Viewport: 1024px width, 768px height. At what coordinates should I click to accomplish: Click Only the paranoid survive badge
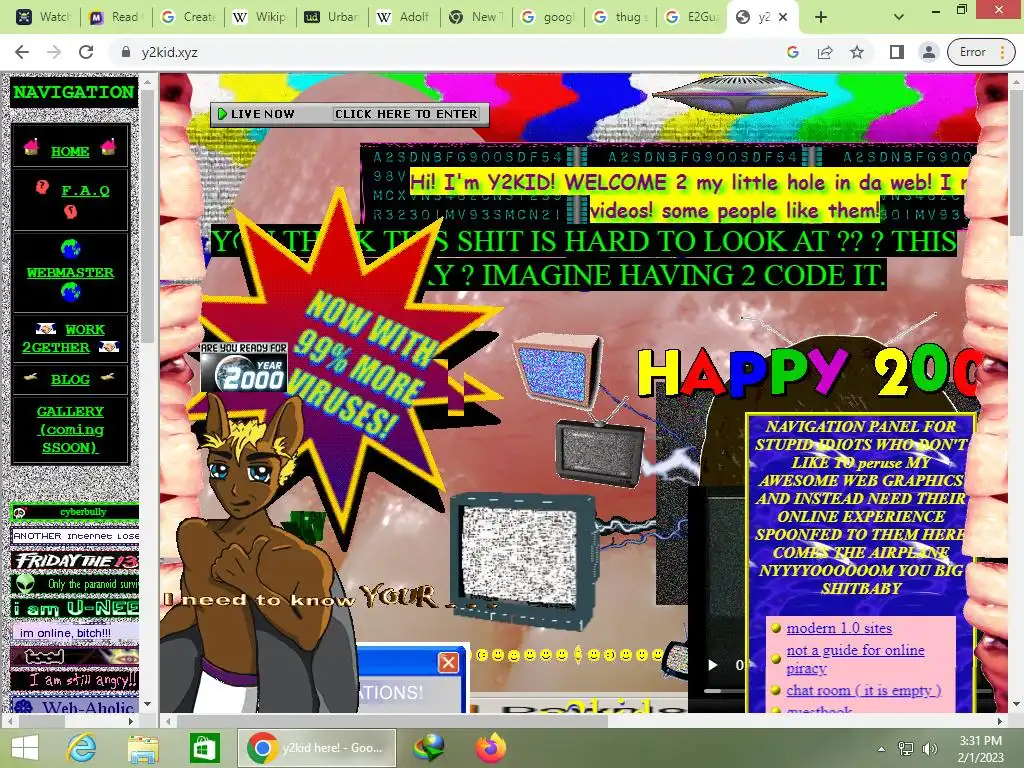coord(74,584)
